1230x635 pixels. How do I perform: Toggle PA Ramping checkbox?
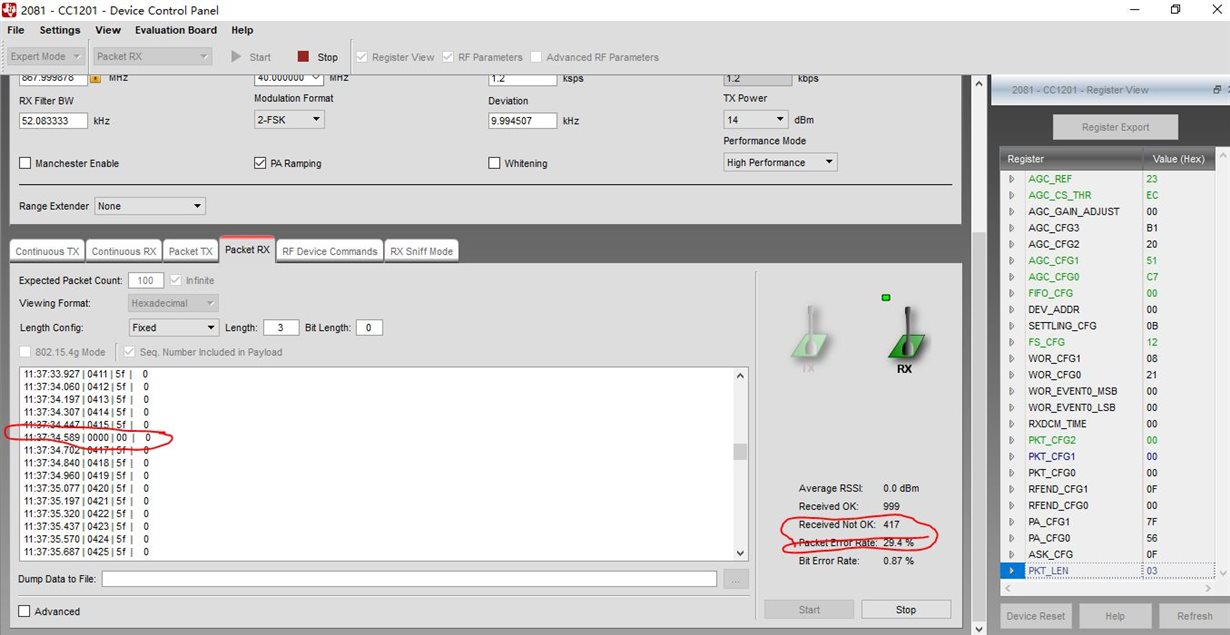click(x=260, y=163)
